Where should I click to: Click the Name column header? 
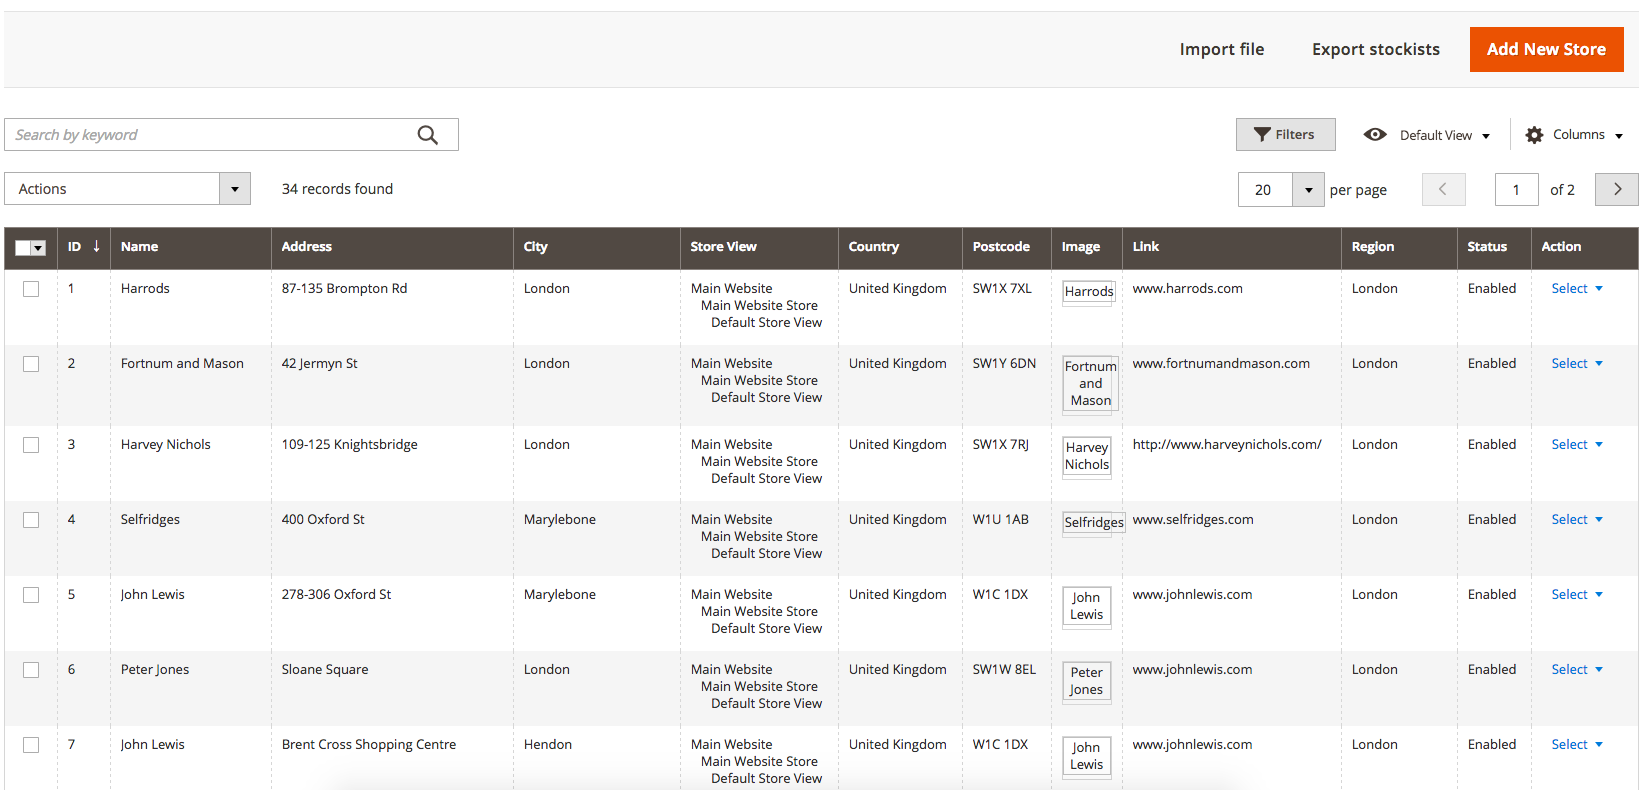click(190, 247)
